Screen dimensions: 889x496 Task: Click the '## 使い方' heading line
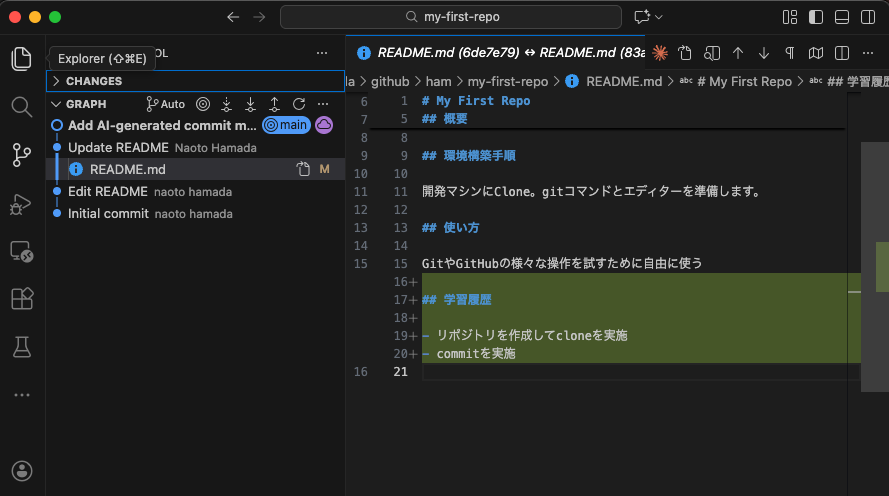point(451,227)
